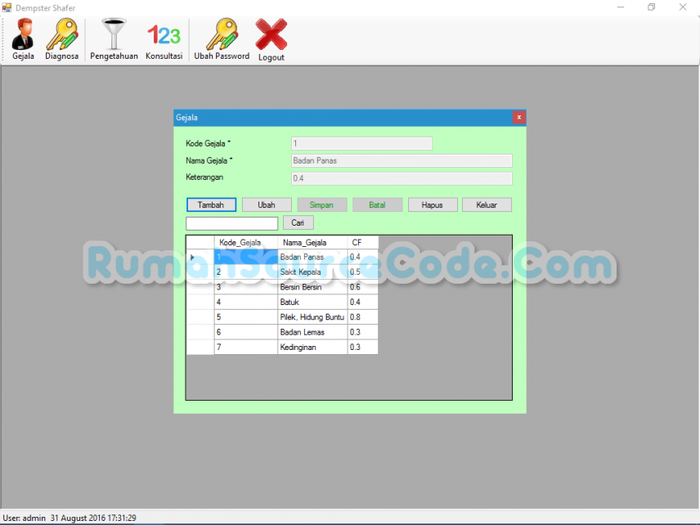This screenshot has height=525, width=700.
Task: Click the 0.6 CF value cell
Action: pyautogui.click(x=362, y=287)
